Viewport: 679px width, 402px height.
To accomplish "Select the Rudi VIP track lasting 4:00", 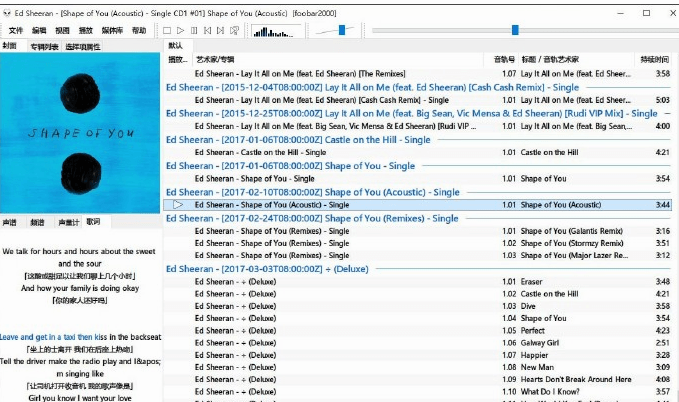I will pos(418,126).
